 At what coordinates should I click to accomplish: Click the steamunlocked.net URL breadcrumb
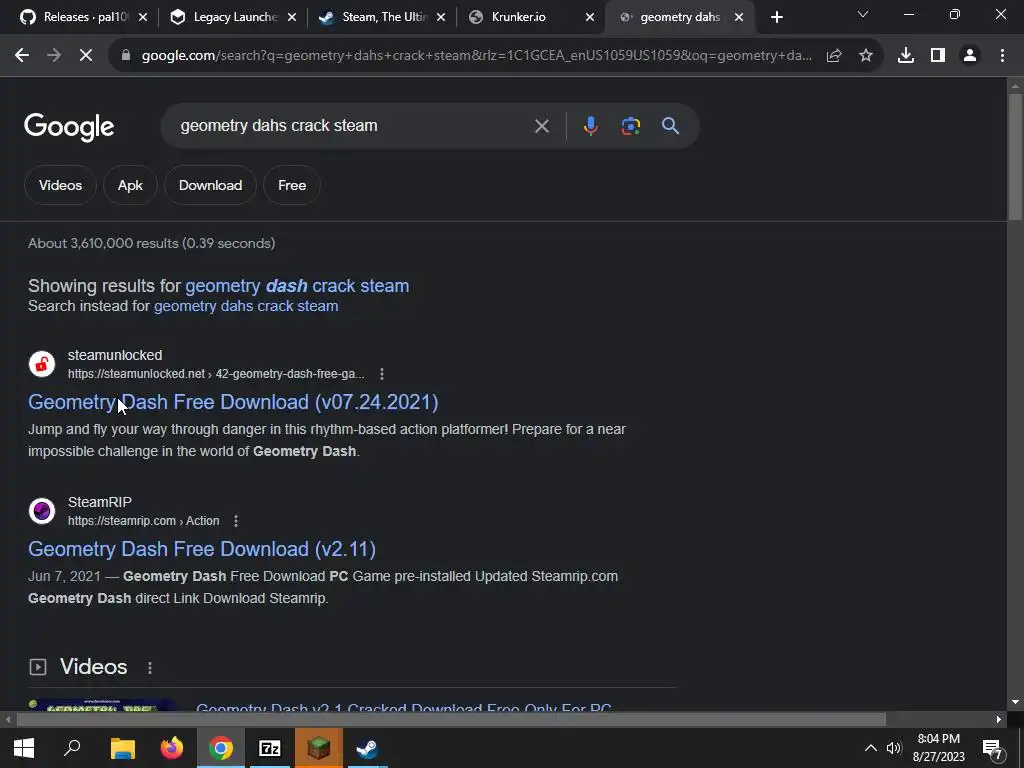pyautogui.click(x=216, y=374)
